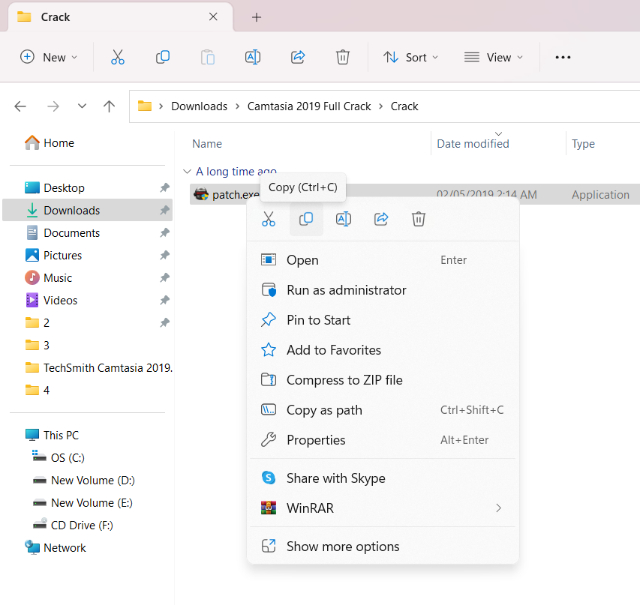Choose Run as administrator
Screen dimensions: 640x605
(383, 290)
